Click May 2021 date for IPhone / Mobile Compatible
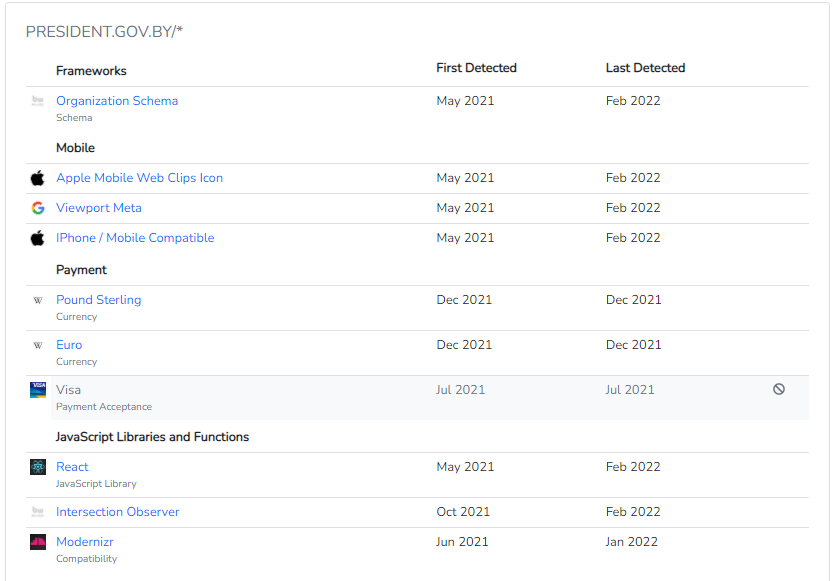 (465, 238)
